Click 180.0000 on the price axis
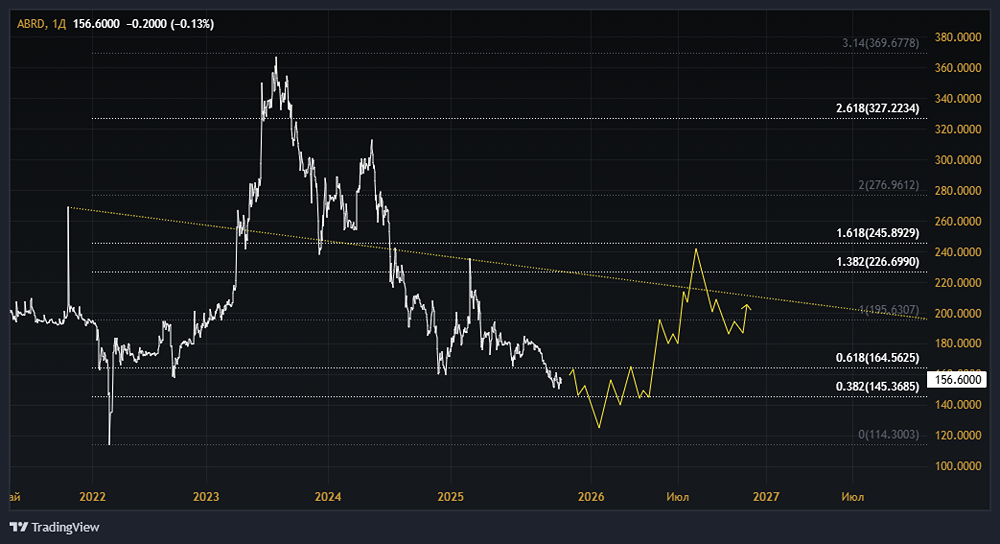 tap(958, 343)
